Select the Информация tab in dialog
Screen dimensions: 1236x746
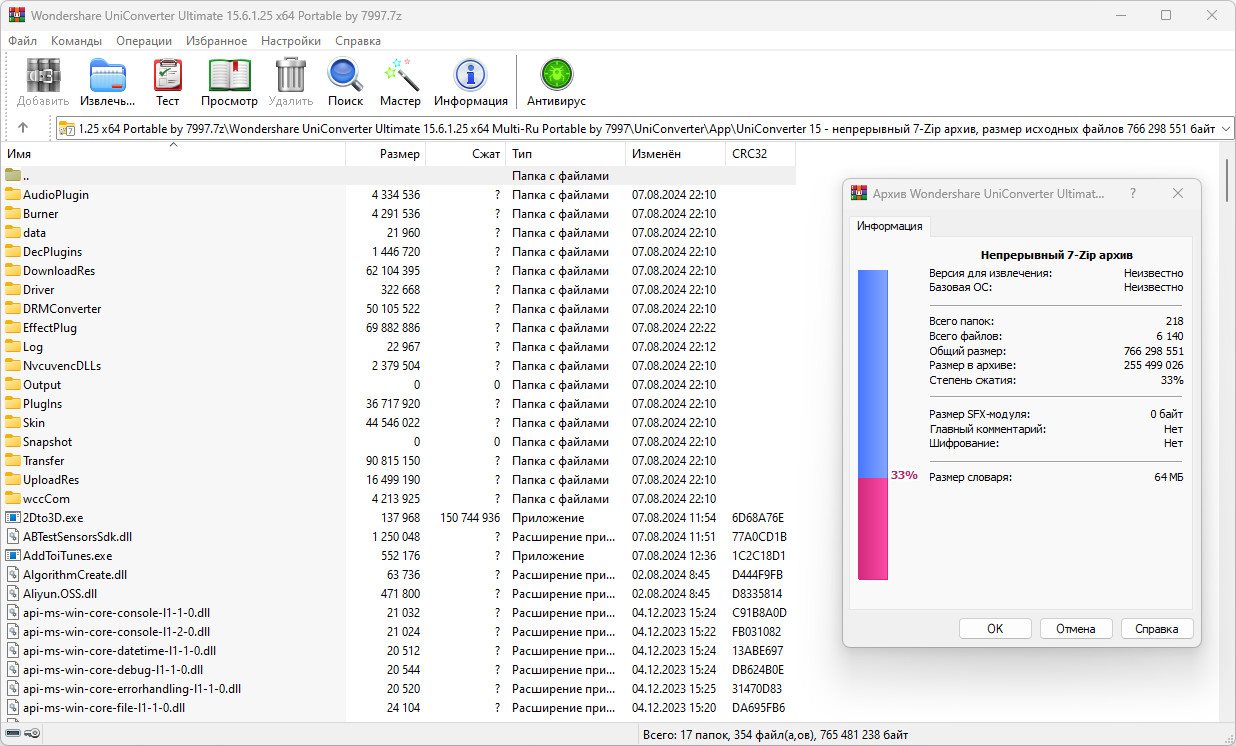pyautogui.click(x=889, y=226)
